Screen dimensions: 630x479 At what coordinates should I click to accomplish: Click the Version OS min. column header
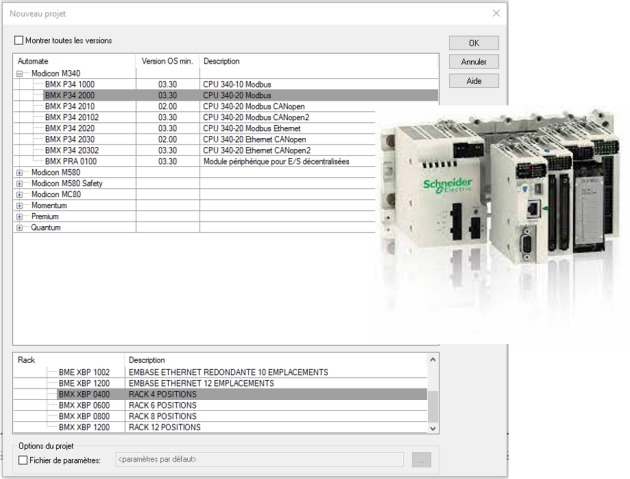click(x=168, y=61)
